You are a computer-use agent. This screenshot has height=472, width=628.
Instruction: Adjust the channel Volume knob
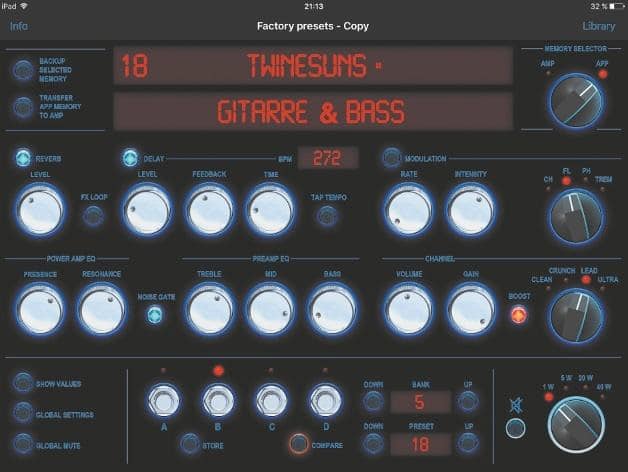pos(409,310)
